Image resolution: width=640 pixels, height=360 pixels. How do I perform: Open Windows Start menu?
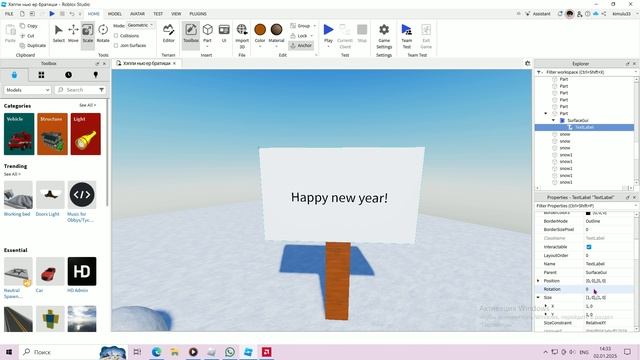click(9, 352)
